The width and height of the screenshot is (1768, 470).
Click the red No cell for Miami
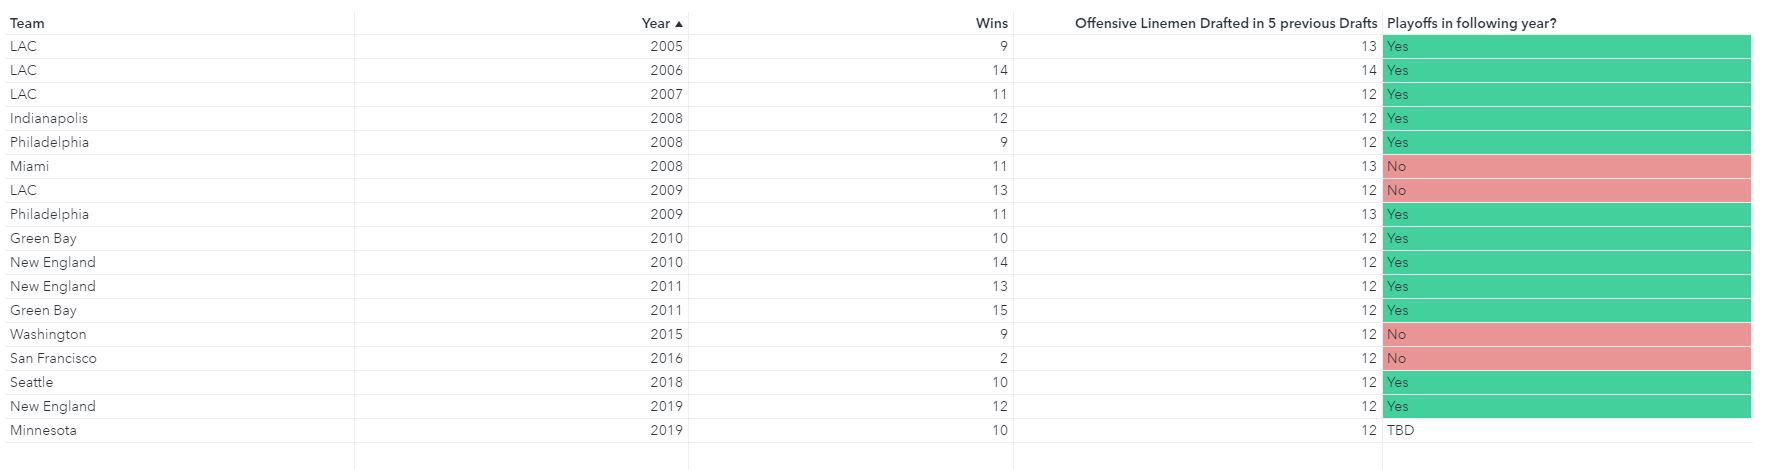(1566, 166)
